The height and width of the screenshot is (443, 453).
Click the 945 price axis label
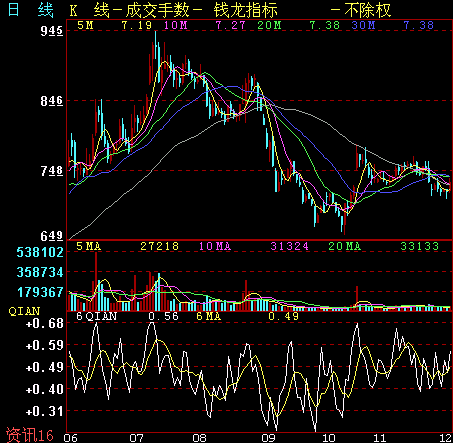(52, 31)
